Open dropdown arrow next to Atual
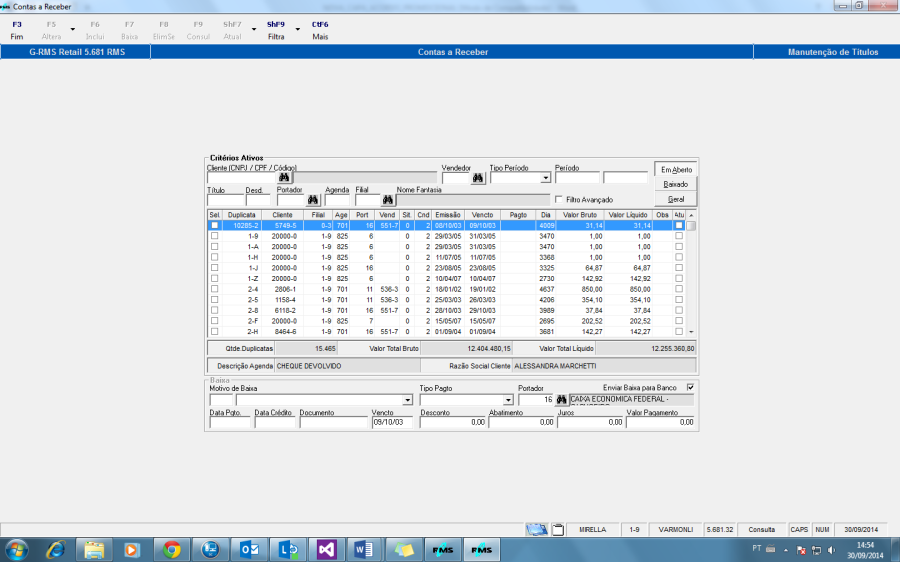The width and height of the screenshot is (900, 562). 254,29
